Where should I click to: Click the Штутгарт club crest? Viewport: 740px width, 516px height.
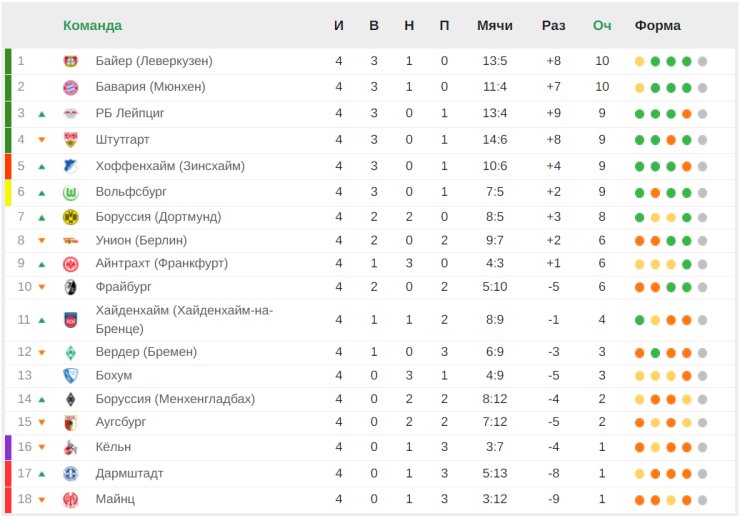click(x=70, y=139)
